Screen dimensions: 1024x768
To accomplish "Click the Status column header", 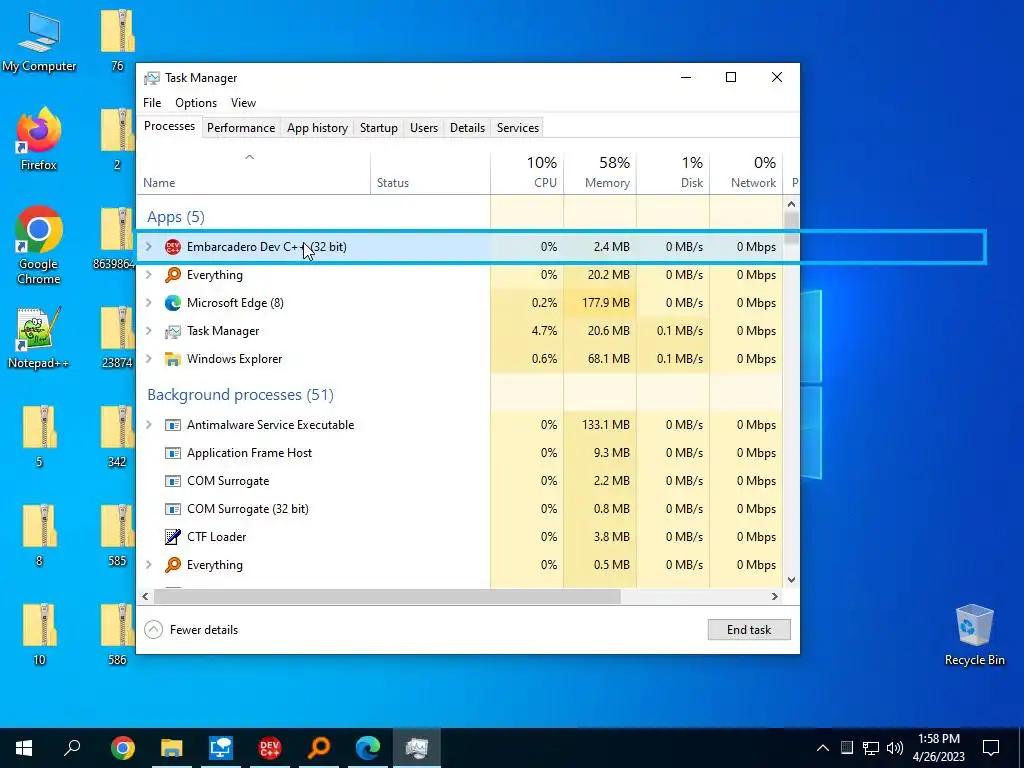I will click(x=430, y=173).
